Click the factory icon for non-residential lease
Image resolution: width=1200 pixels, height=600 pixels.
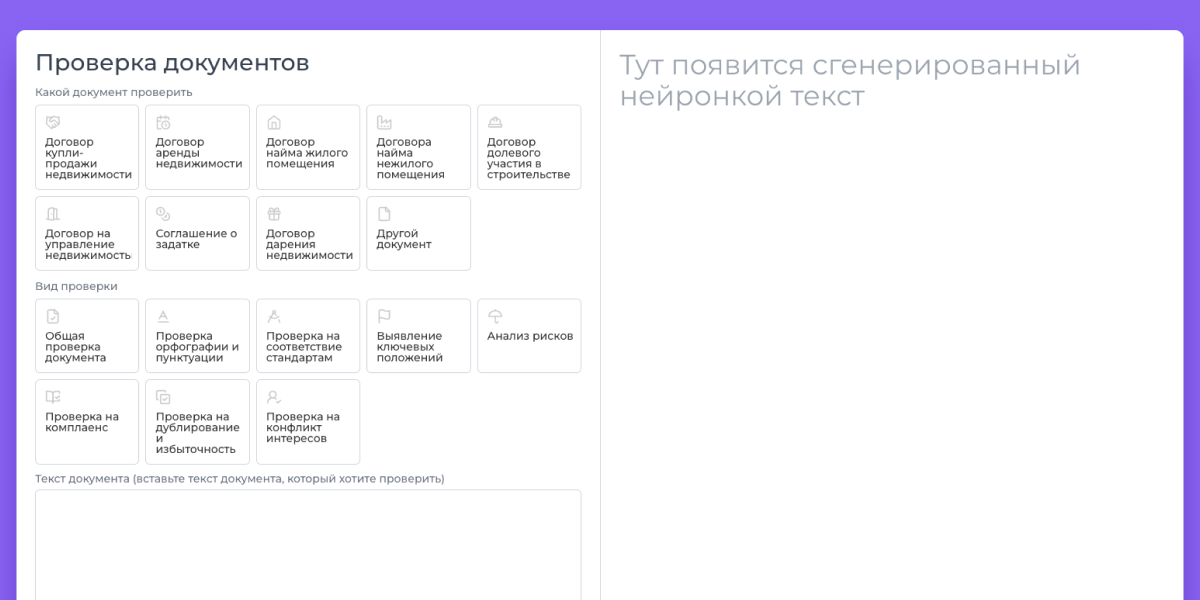tap(384, 122)
